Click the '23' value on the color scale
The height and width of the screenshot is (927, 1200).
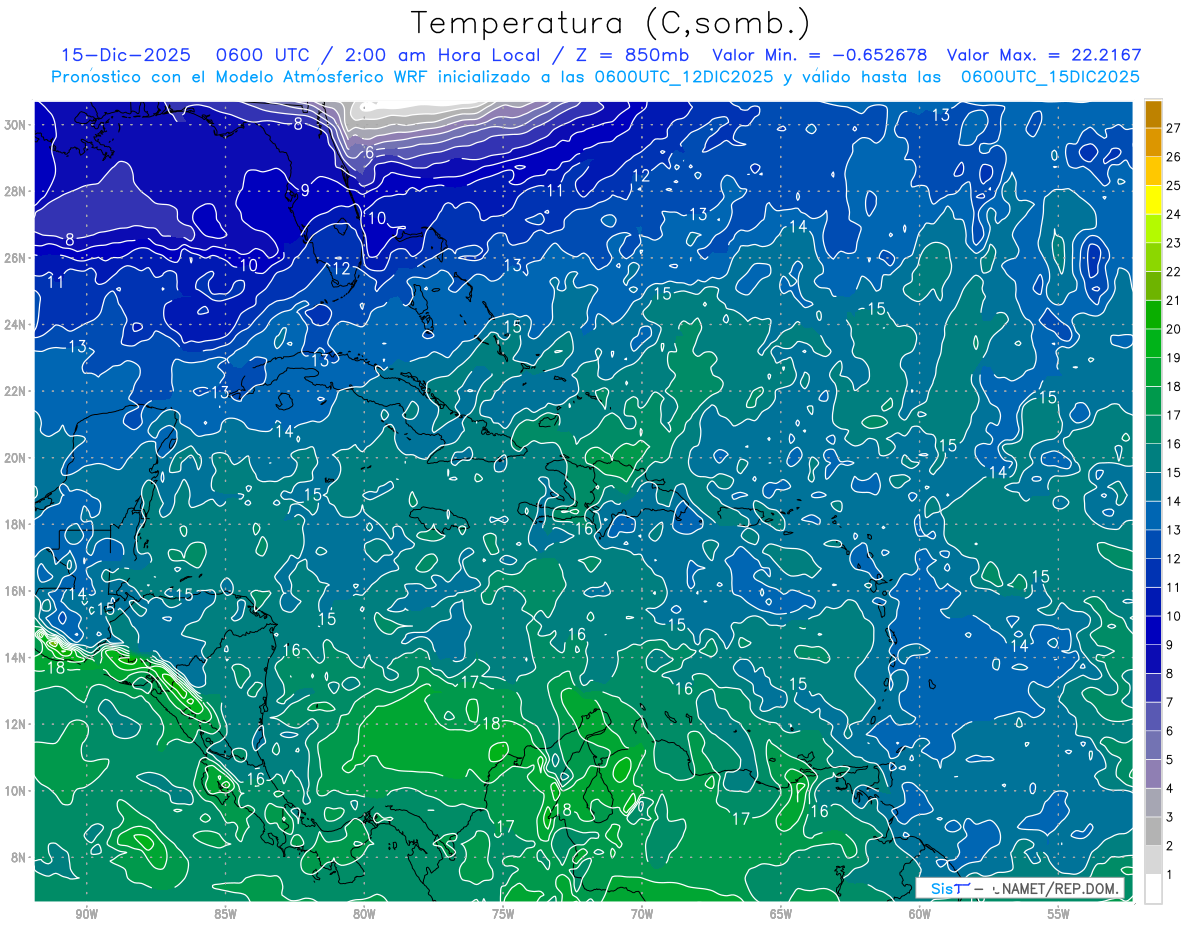click(1174, 243)
